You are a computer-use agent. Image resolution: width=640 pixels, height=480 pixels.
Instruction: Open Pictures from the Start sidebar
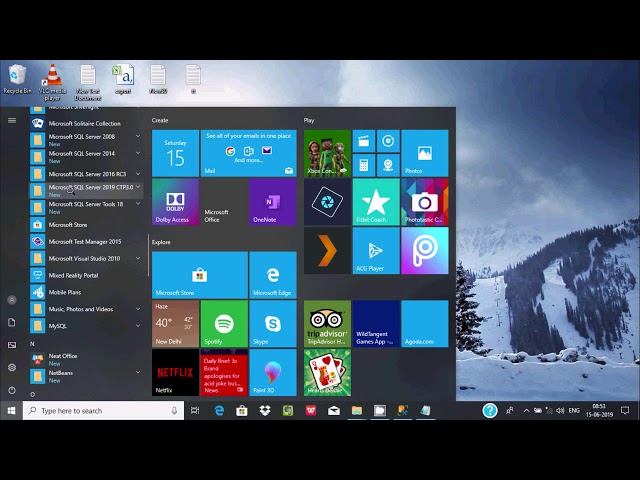click(x=12, y=345)
